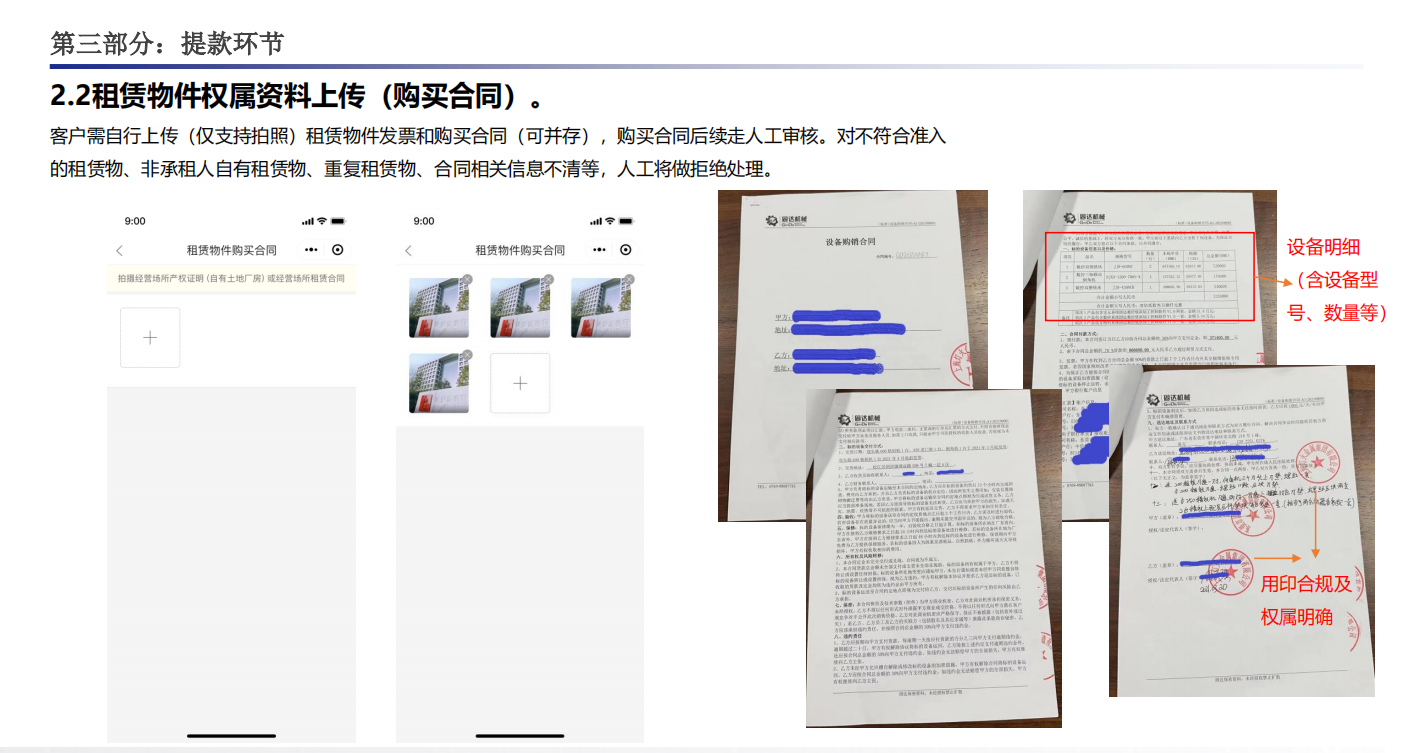
Task: Click the red annotation 设备明细
Action: point(1322,247)
